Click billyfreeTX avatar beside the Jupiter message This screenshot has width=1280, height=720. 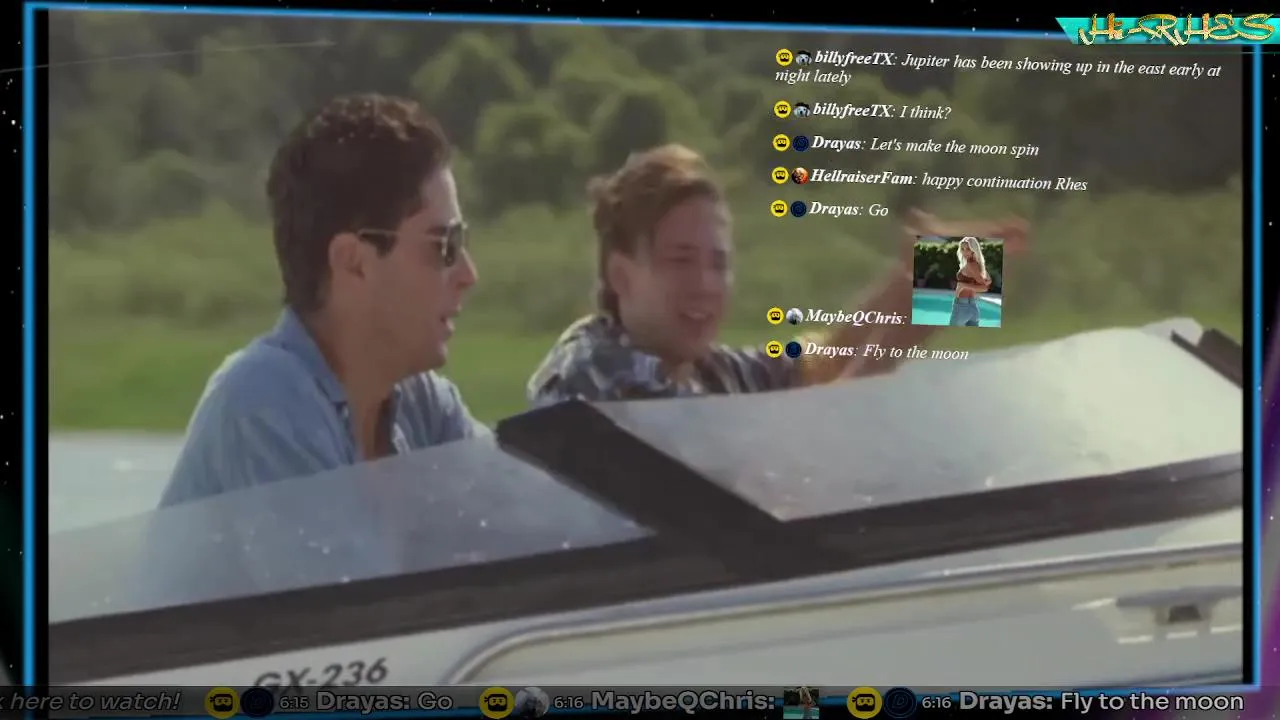(803, 58)
